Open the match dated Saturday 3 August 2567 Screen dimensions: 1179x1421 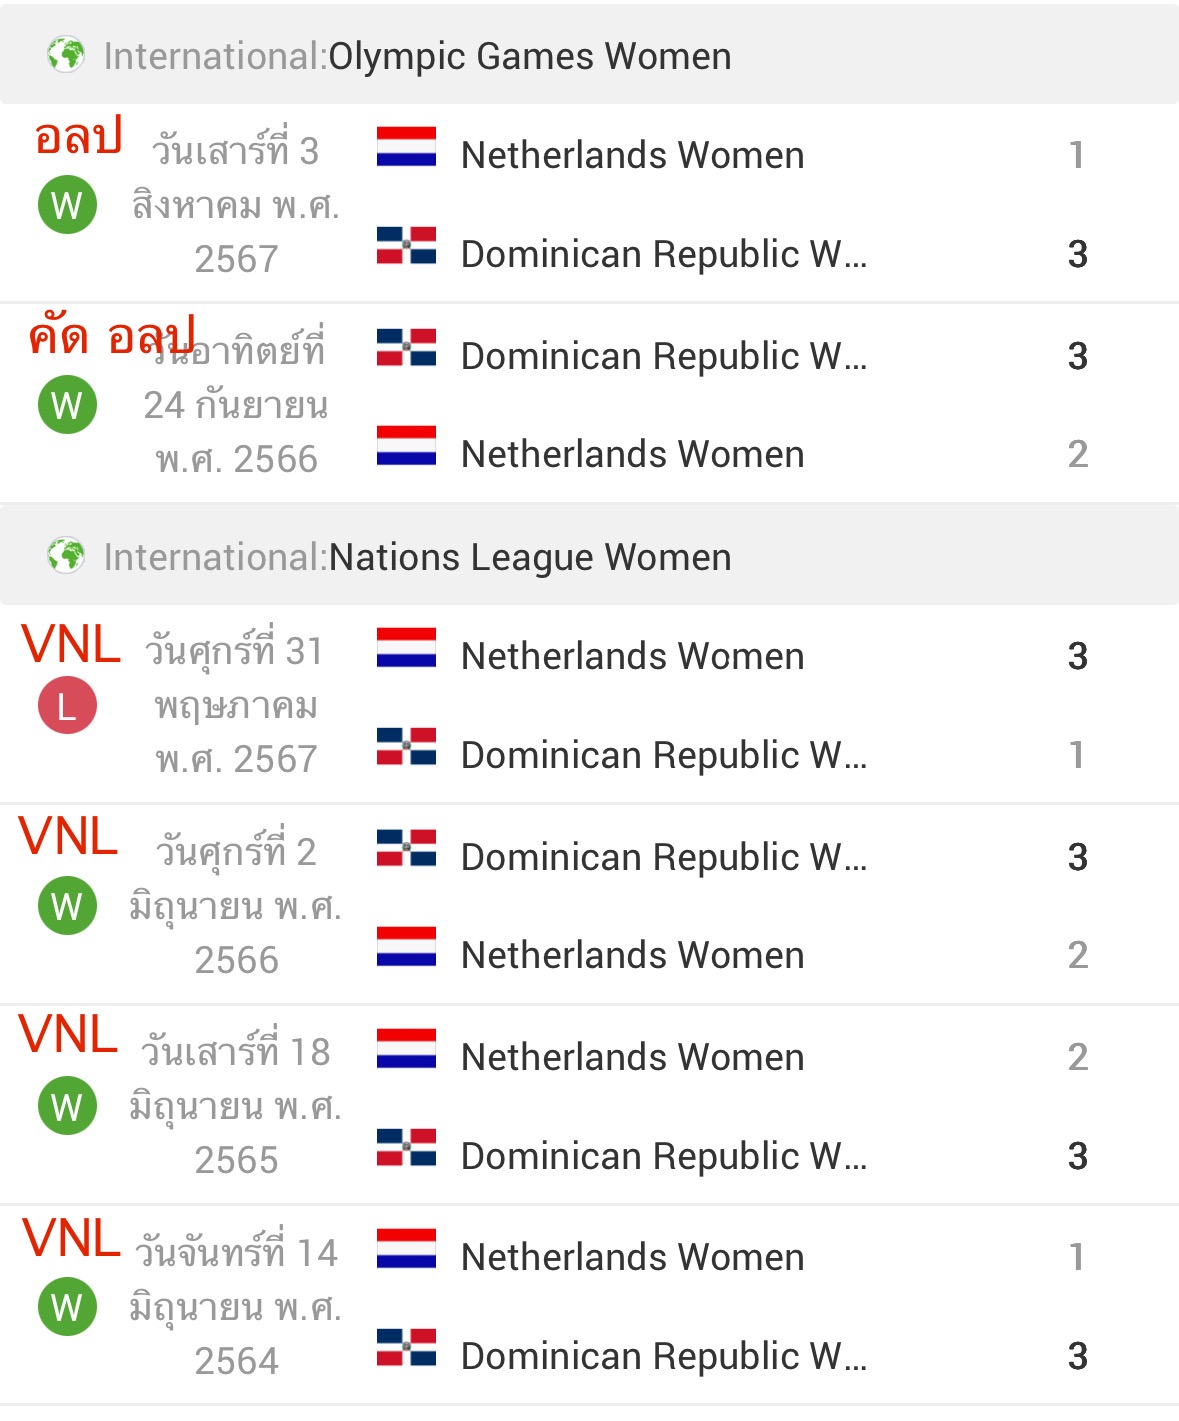[x=589, y=203]
